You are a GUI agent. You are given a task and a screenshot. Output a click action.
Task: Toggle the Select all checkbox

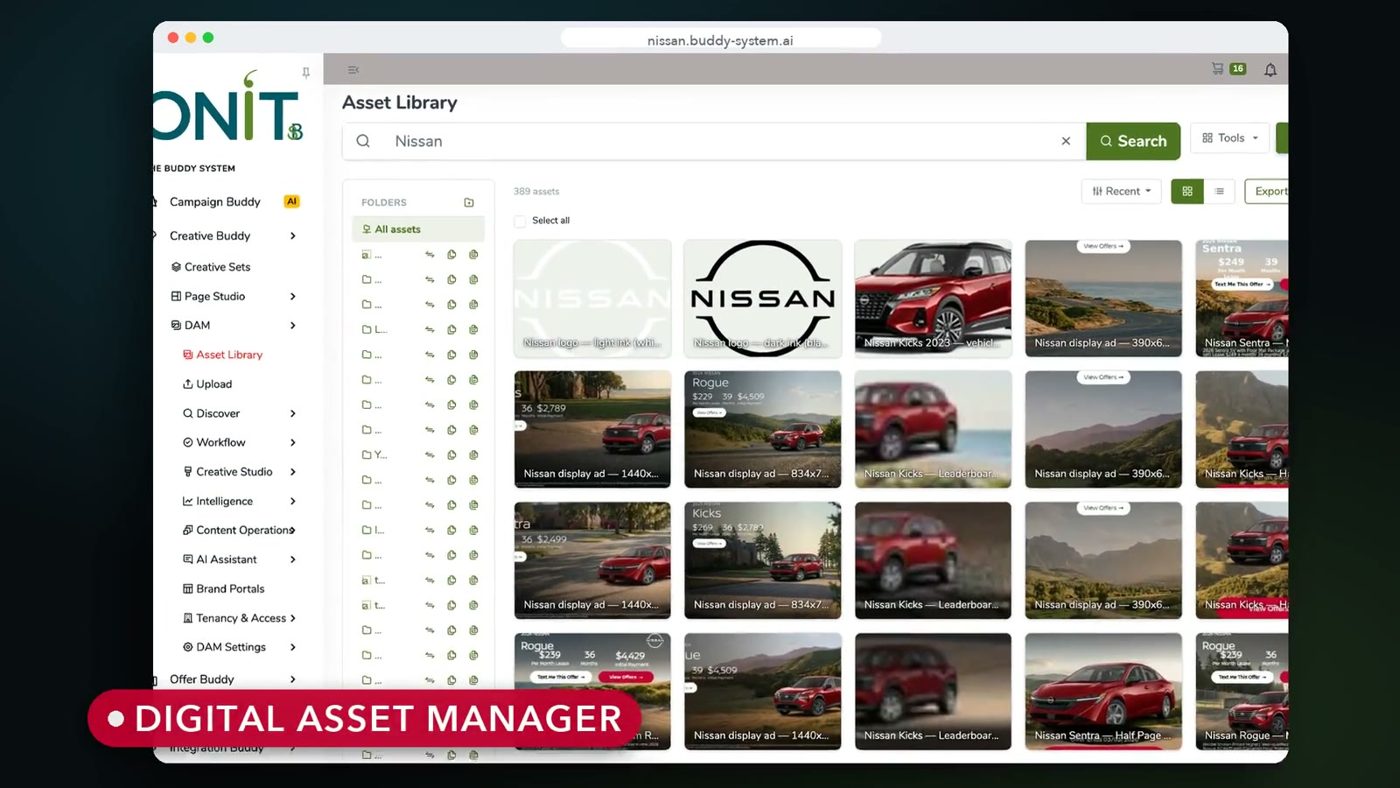point(520,221)
